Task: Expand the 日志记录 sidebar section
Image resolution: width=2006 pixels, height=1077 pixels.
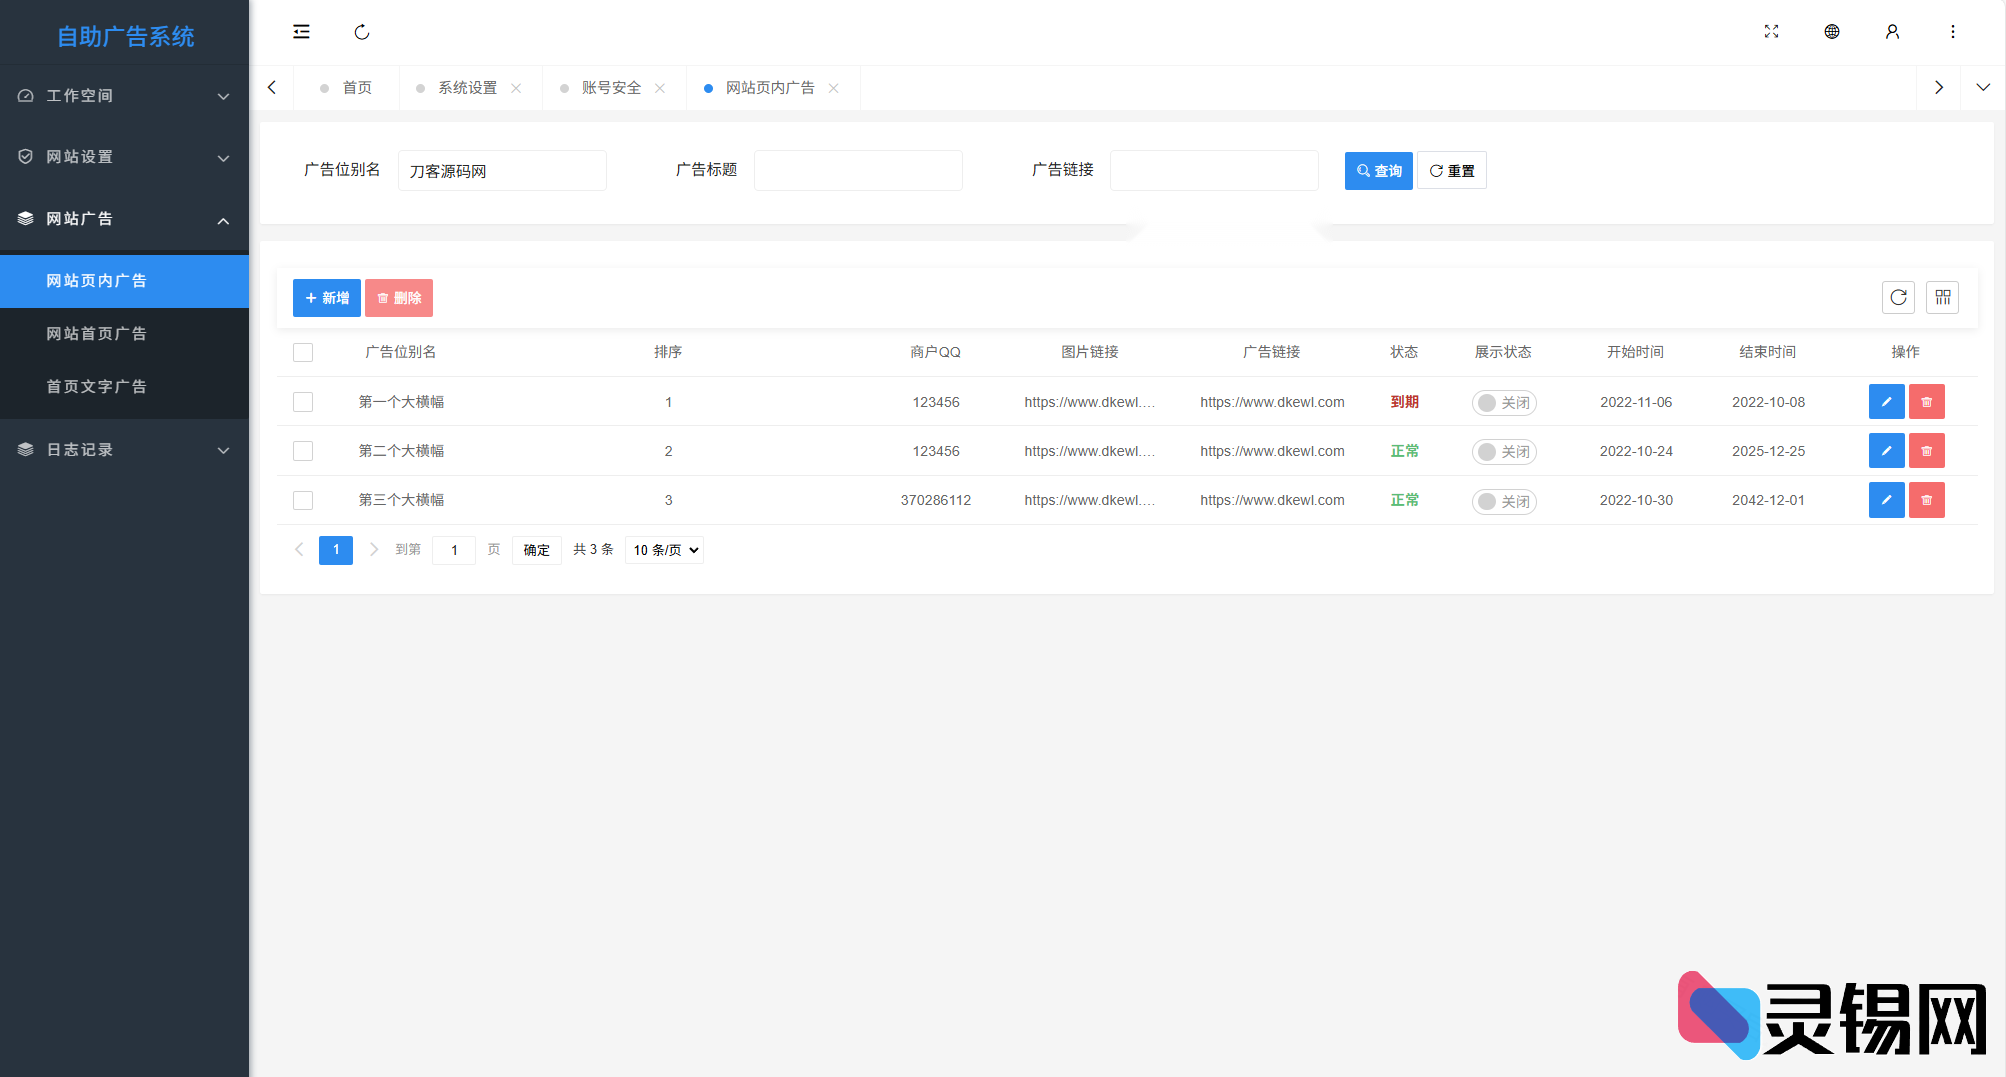Action: pos(124,450)
